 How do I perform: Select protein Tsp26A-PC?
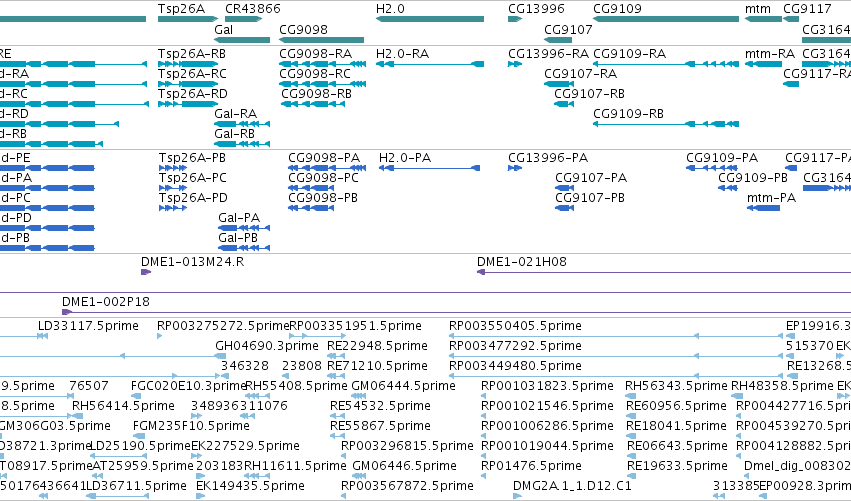[193, 178]
